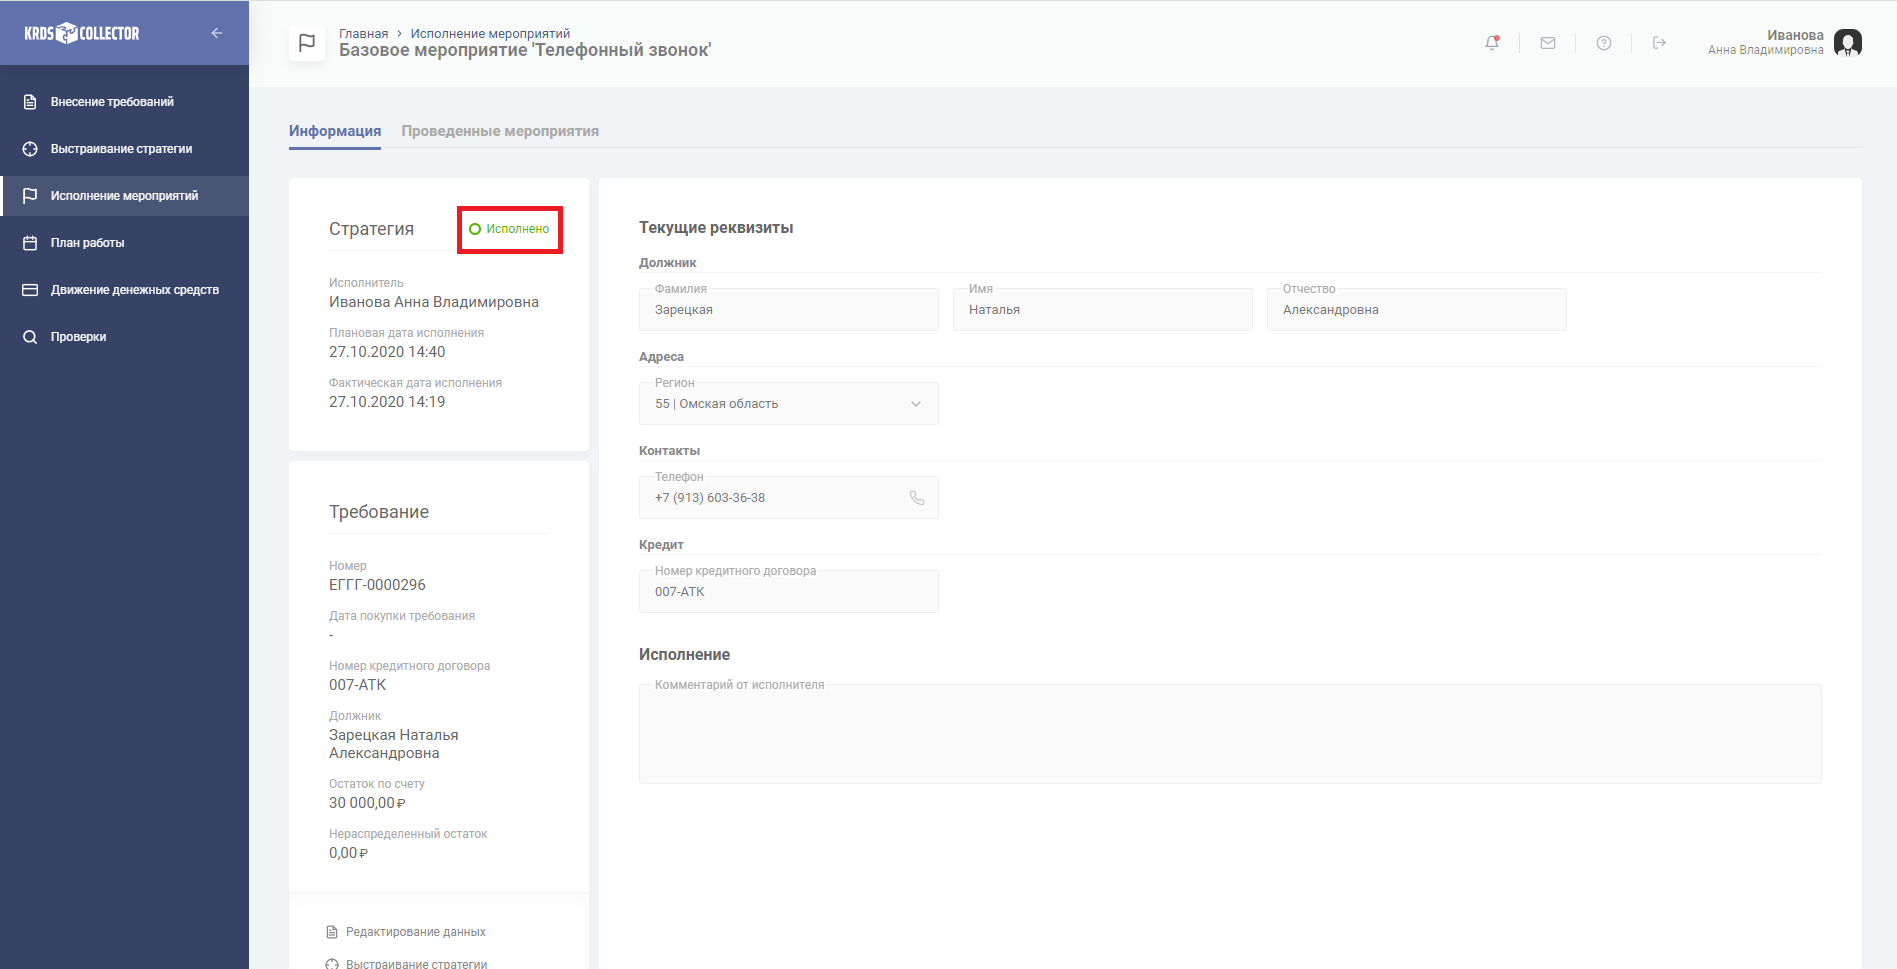Click Редактирование данных link
1897x969 pixels.
pos(415,932)
